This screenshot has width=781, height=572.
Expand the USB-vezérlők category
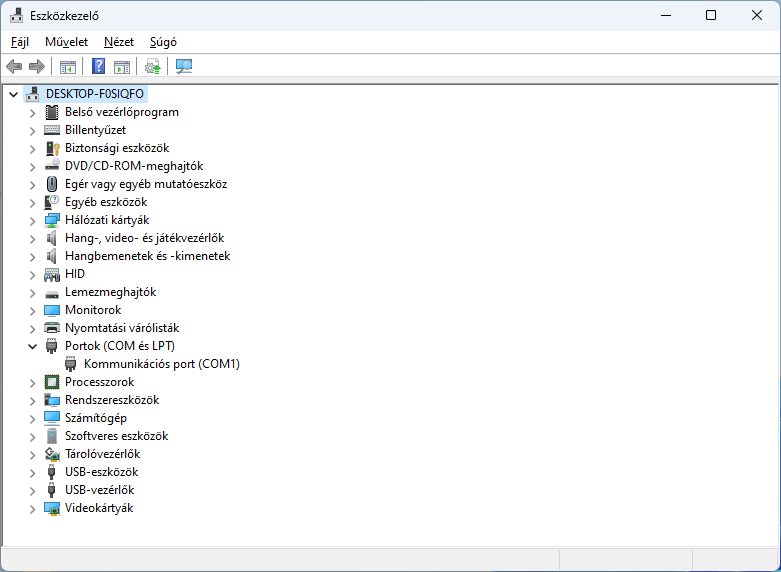(32, 490)
